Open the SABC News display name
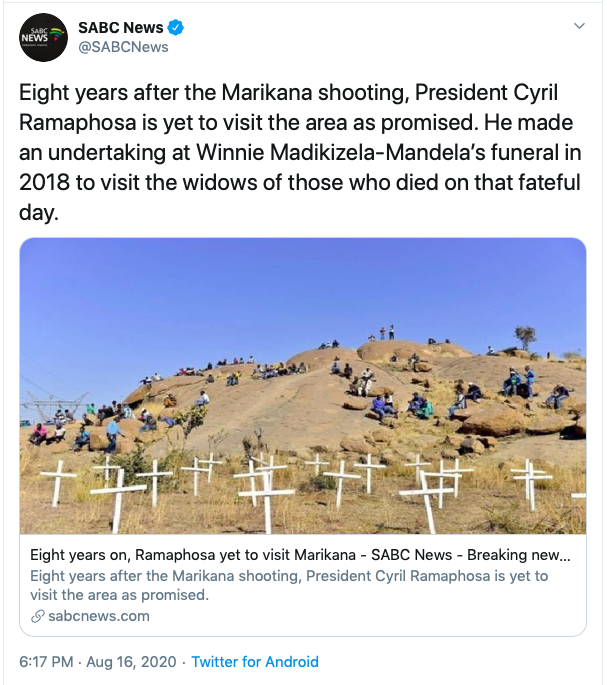The height and width of the screenshot is (685, 607). 121,28
